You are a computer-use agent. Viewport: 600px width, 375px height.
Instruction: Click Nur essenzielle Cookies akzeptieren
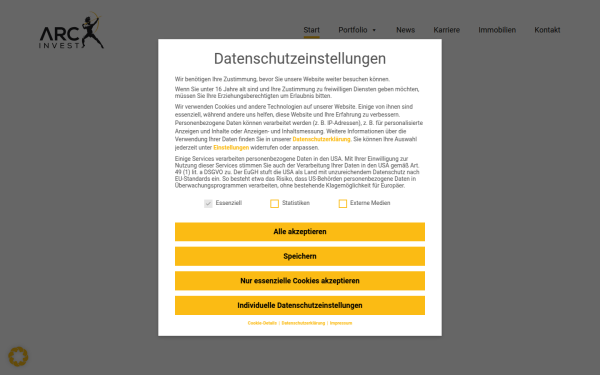300,281
